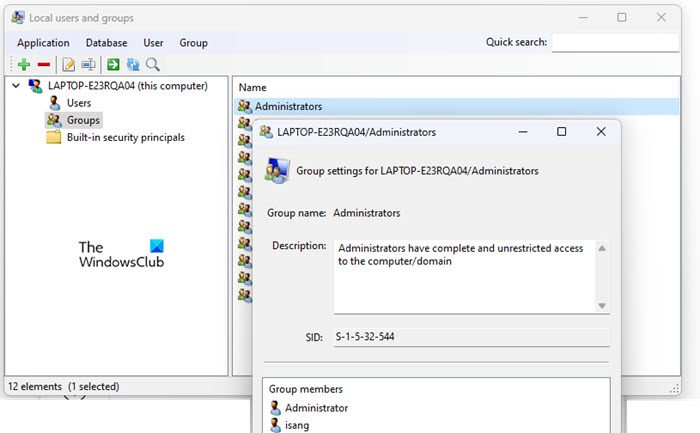Select the Administrators row in list
700x433 pixels.
tap(456, 107)
